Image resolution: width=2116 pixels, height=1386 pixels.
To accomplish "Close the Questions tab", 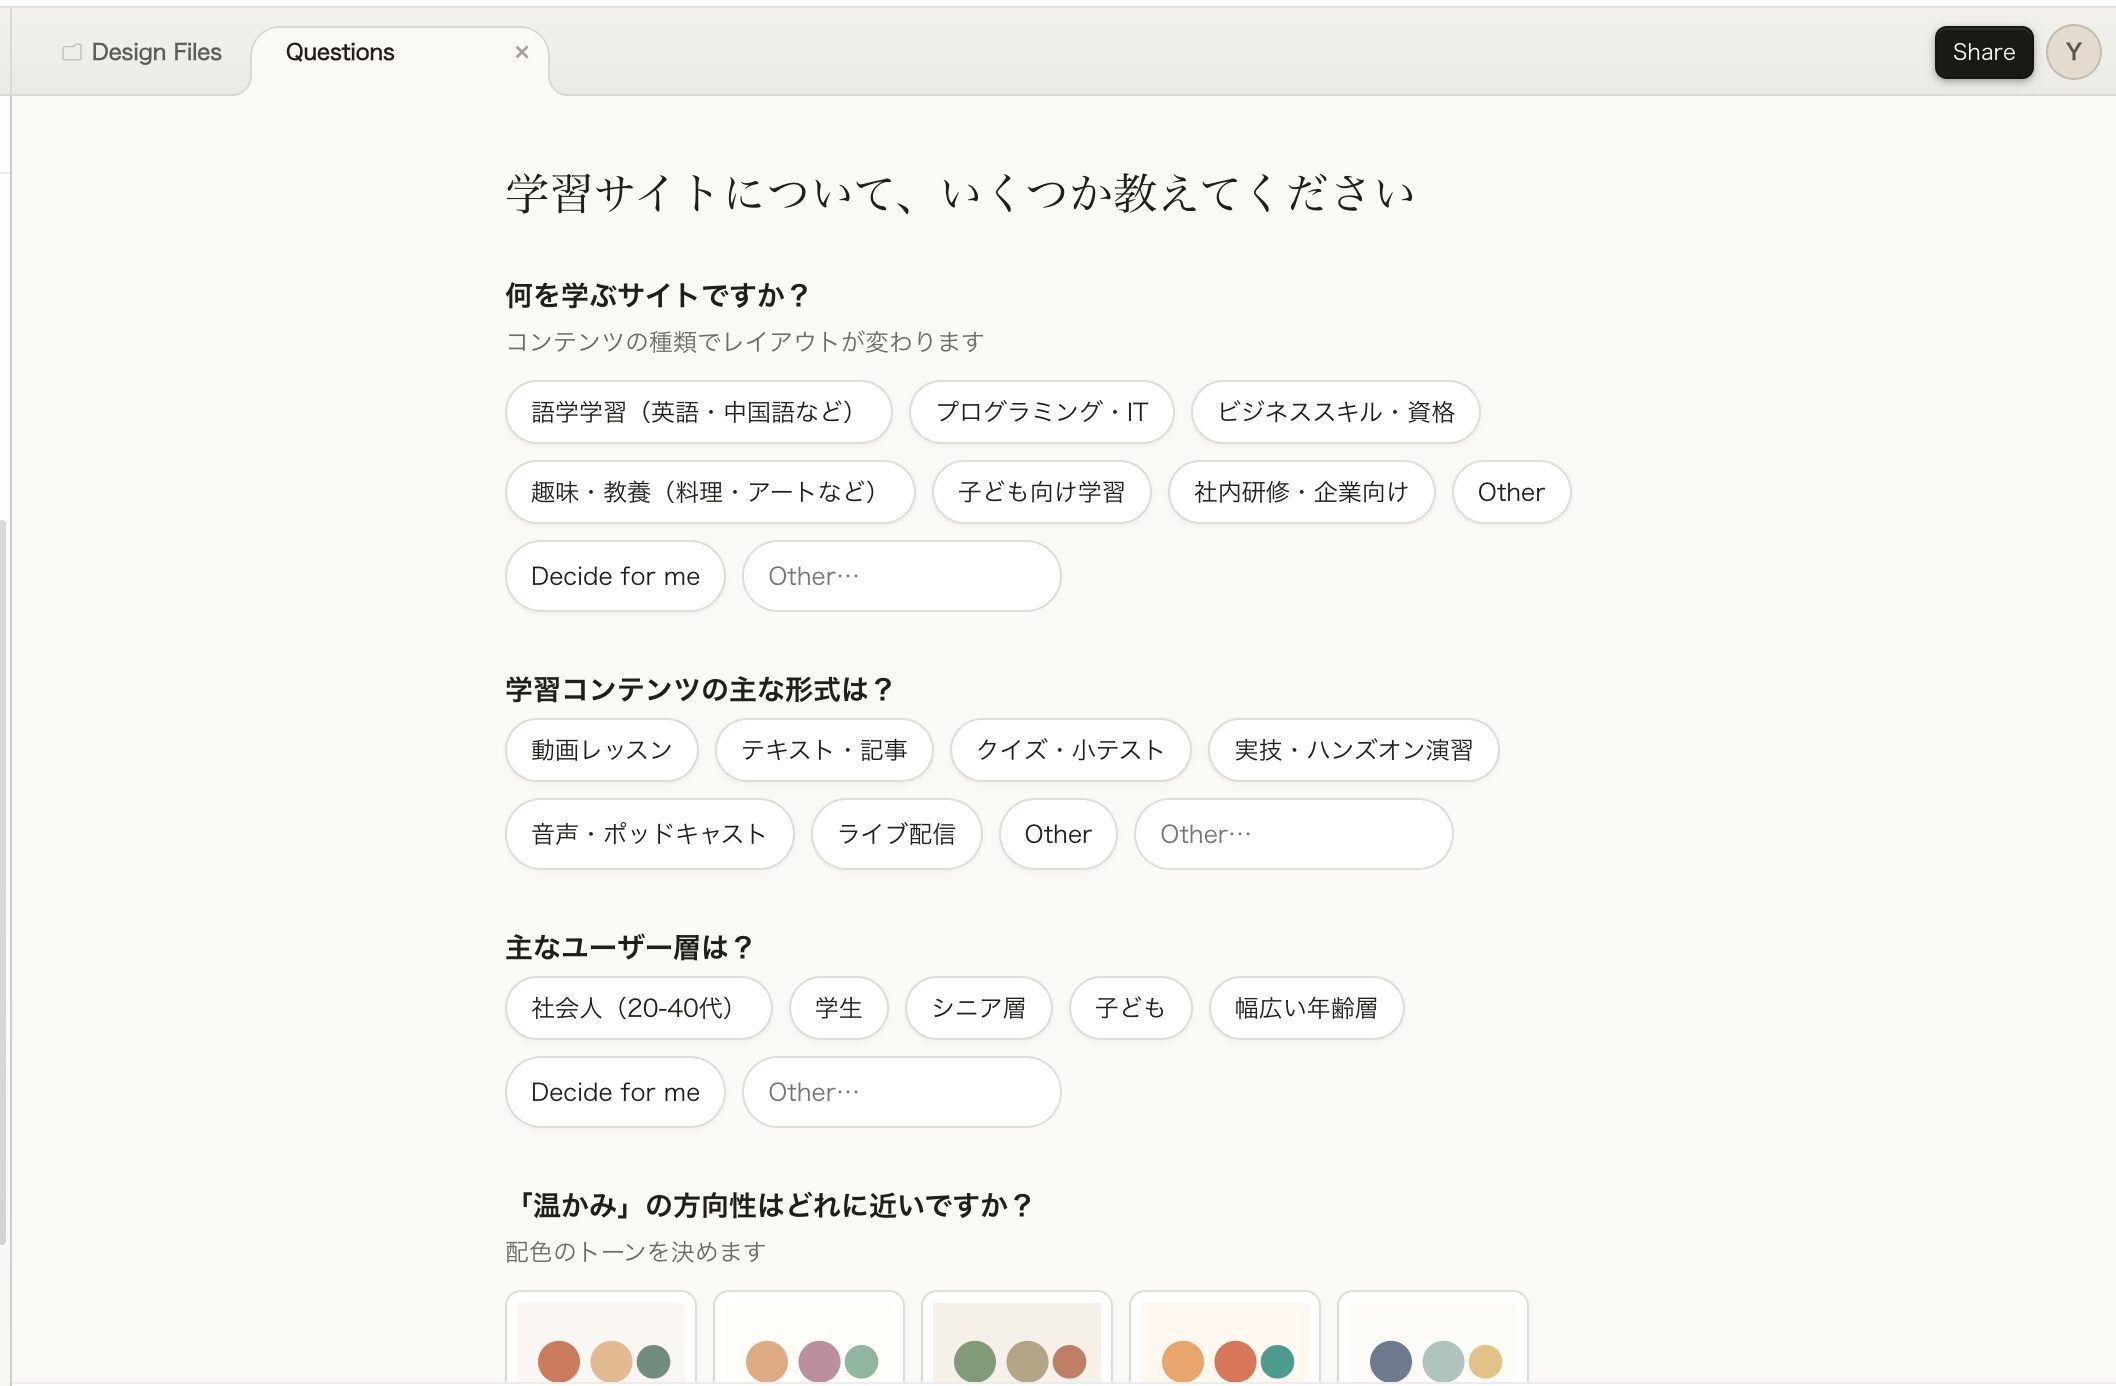I will pos(521,52).
